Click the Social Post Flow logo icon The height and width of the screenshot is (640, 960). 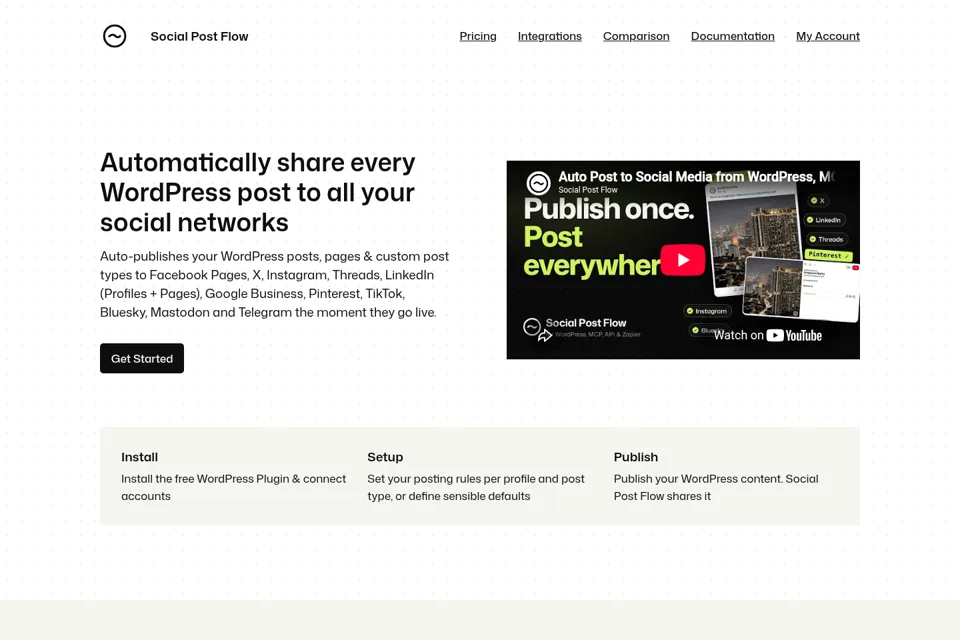tap(114, 36)
